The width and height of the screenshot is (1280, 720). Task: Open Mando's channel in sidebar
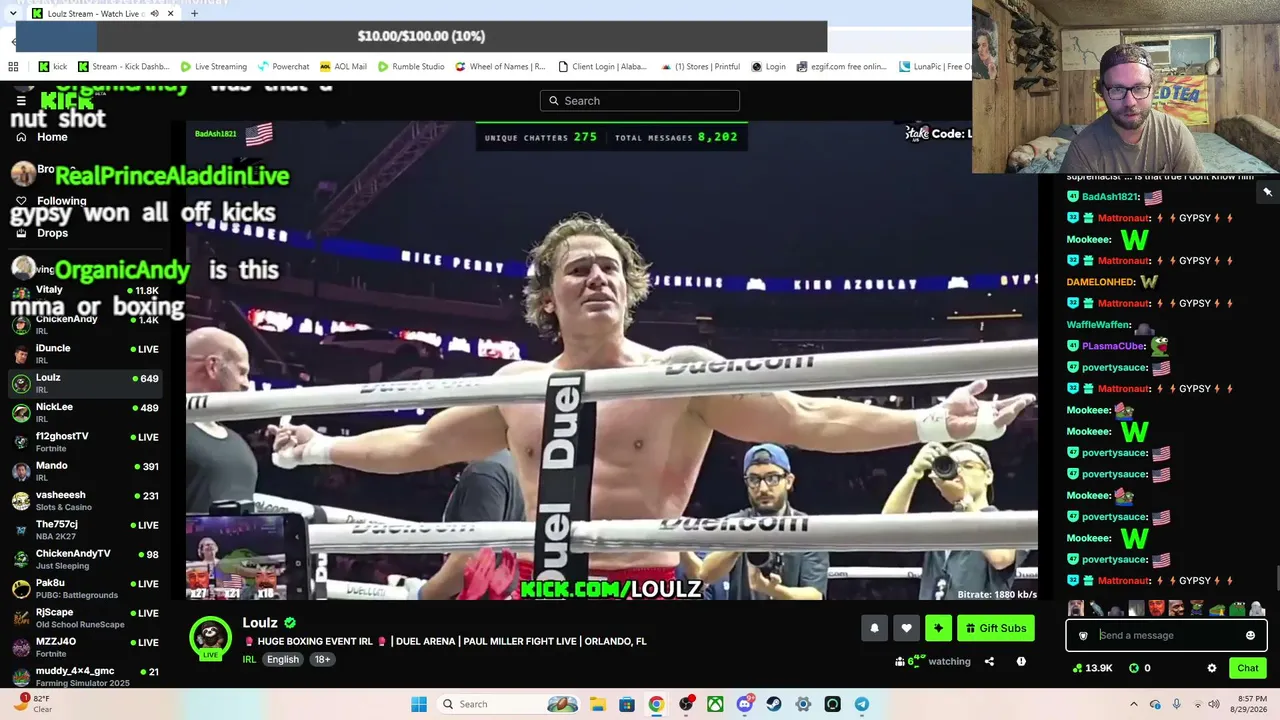86,471
